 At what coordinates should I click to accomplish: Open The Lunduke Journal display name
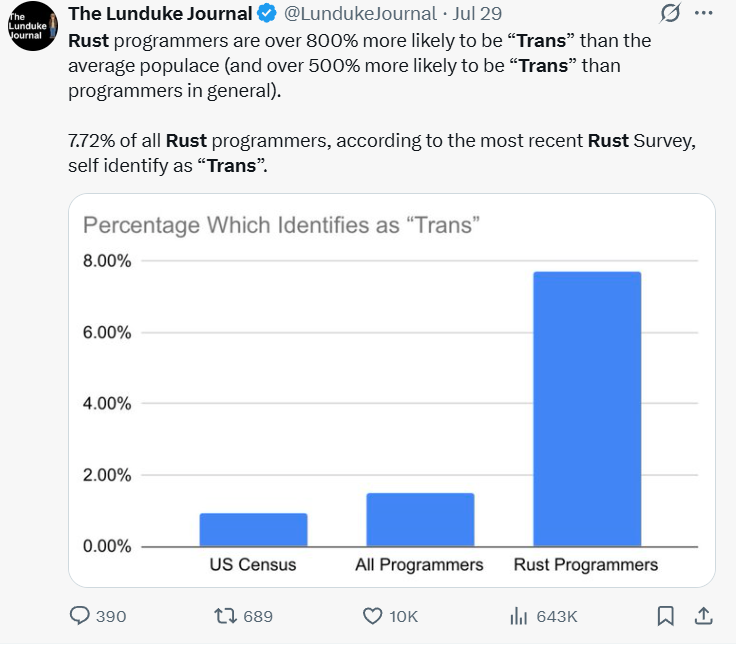click(161, 14)
